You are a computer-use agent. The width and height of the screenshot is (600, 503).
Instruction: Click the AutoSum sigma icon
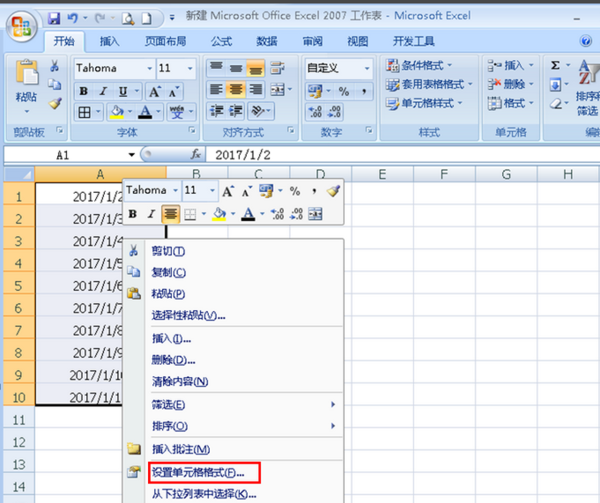pos(555,65)
